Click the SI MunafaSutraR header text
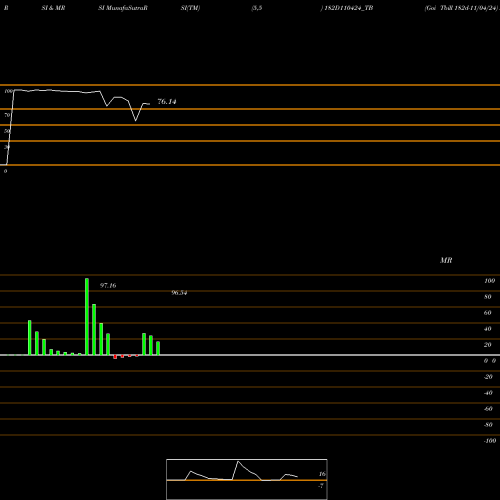 123,8
